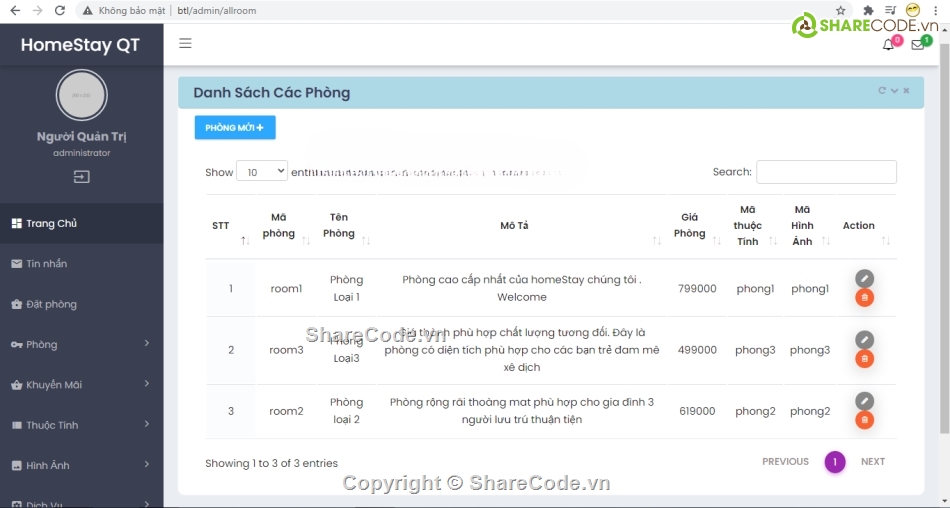Refresh the Danh Sách Các Phòng panel
Screen dimensions: 950x508
[x=882, y=90]
